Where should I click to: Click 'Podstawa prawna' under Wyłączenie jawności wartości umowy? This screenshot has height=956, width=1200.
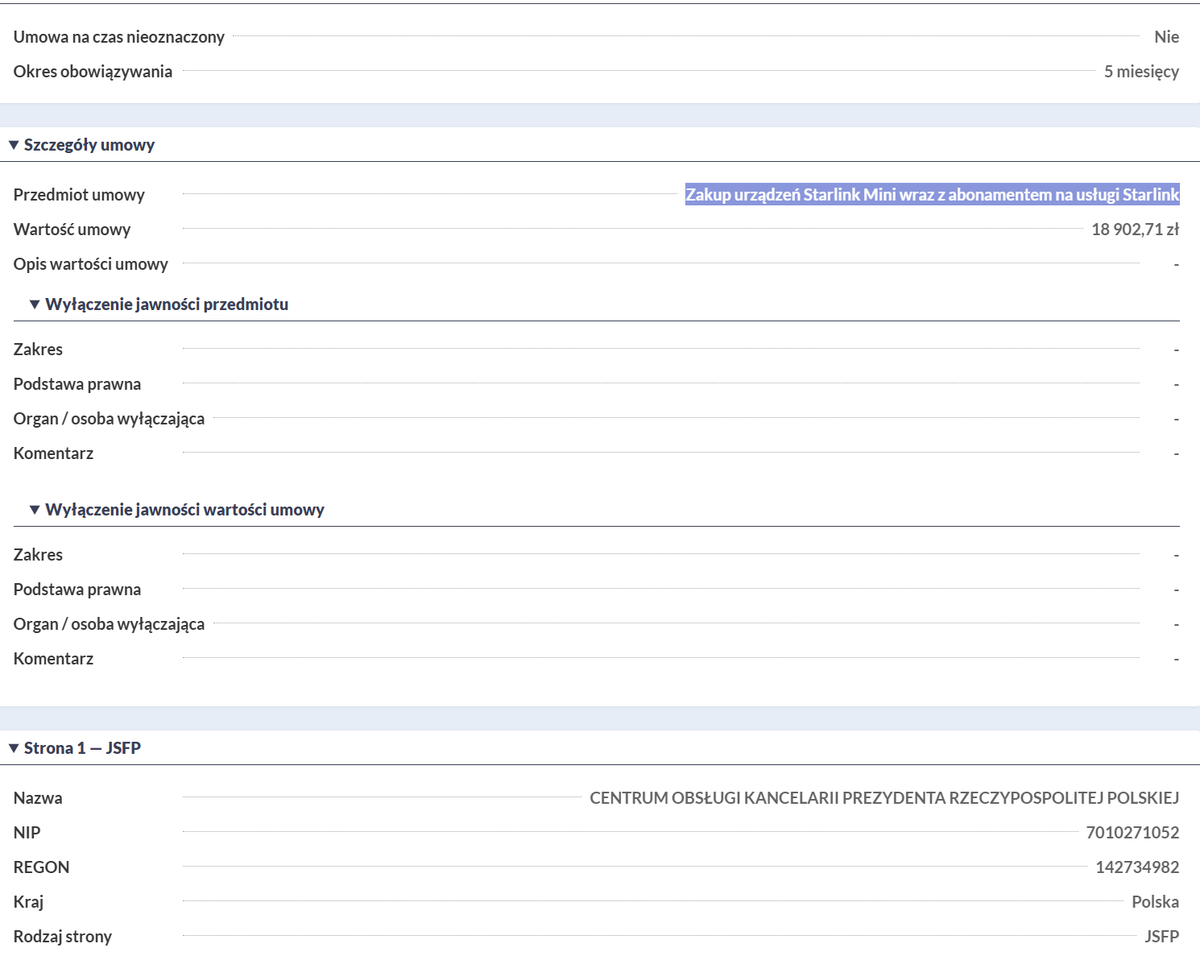[x=77, y=589]
